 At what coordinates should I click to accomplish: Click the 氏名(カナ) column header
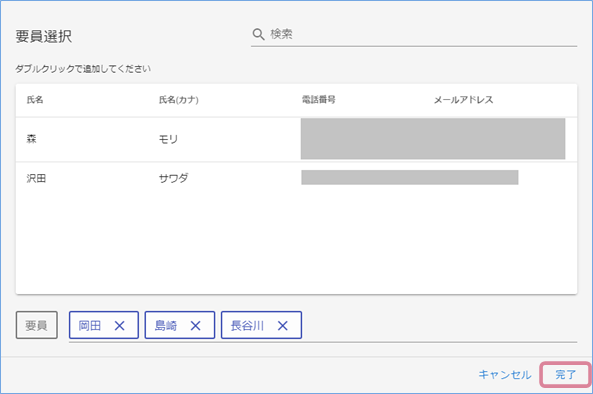[179, 100]
